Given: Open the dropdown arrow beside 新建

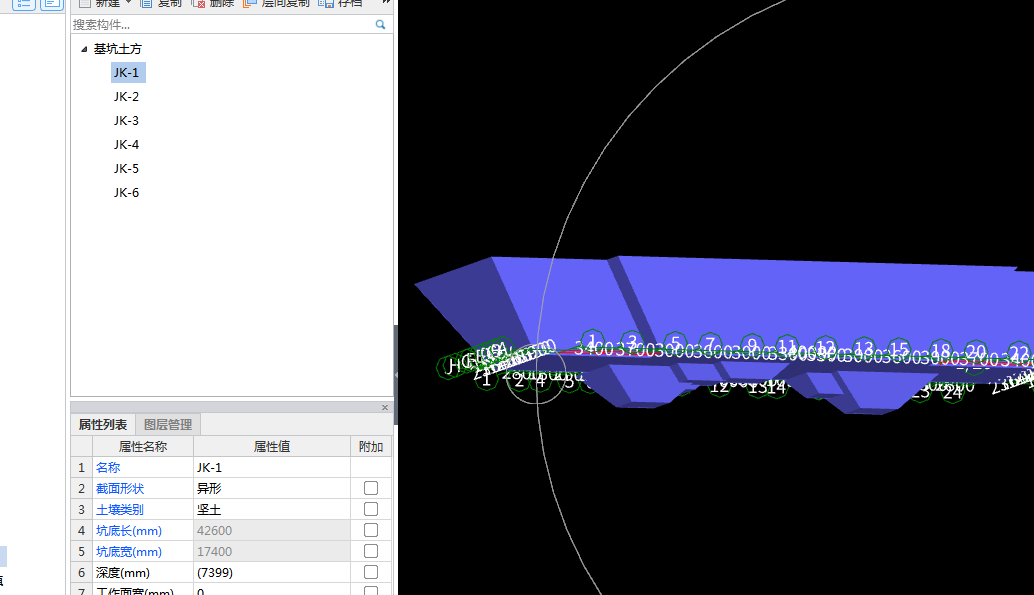Looking at the screenshot, I should coord(129,3).
